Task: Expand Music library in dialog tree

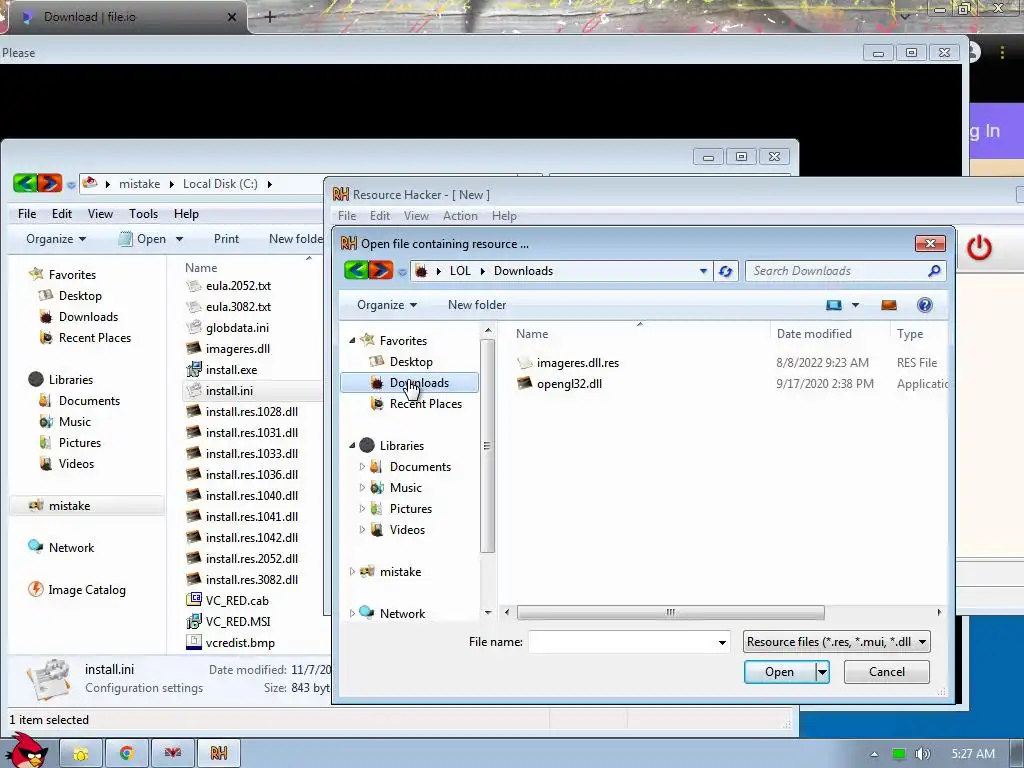Action: [362, 487]
